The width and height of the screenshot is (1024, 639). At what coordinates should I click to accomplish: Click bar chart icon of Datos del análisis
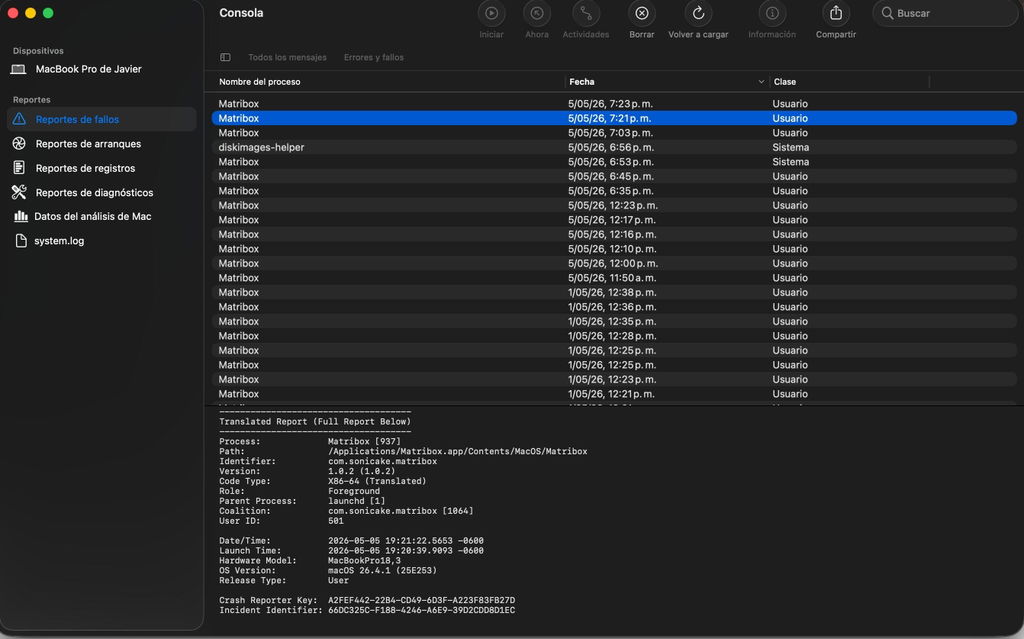pos(21,216)
